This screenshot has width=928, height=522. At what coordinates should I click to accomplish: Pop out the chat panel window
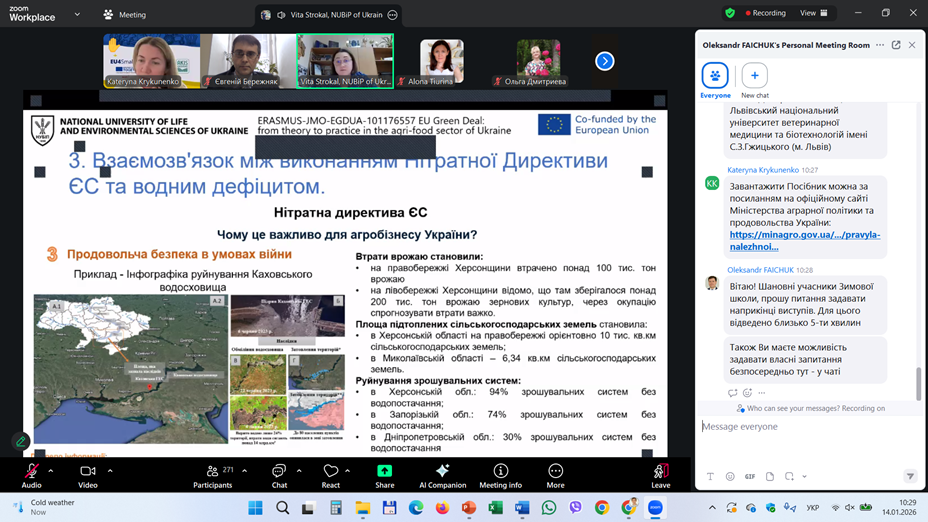pos(896,45)
